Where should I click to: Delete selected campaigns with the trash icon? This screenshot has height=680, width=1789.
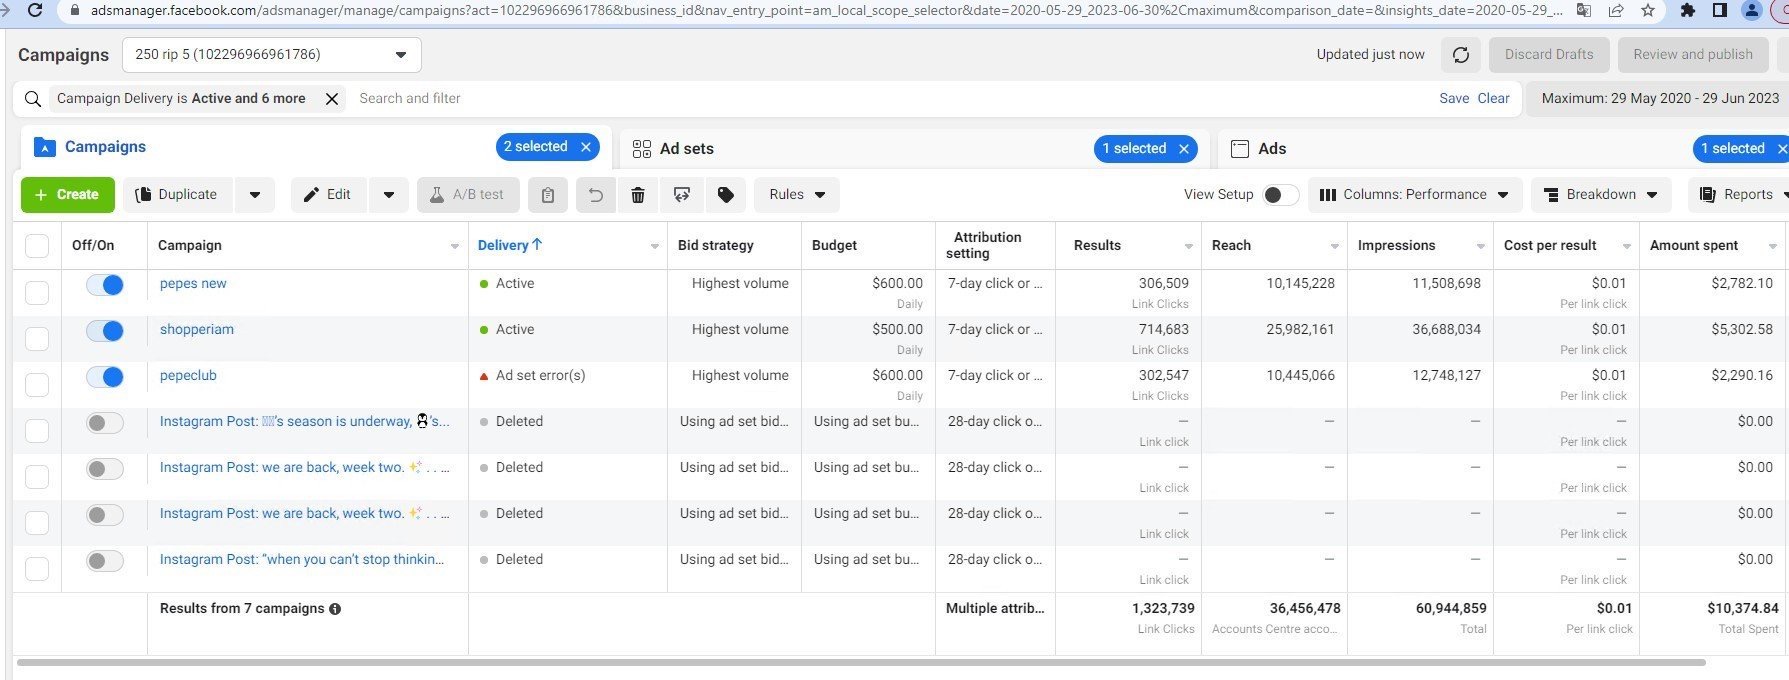tap(638, 195)
